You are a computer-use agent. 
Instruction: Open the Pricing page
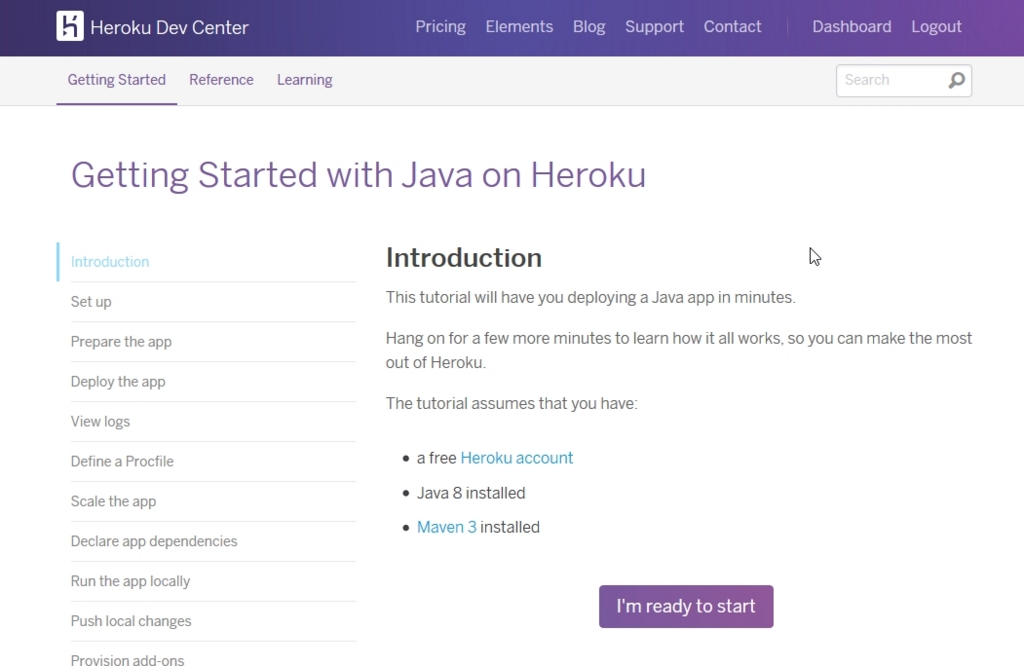tap(441, 27)
